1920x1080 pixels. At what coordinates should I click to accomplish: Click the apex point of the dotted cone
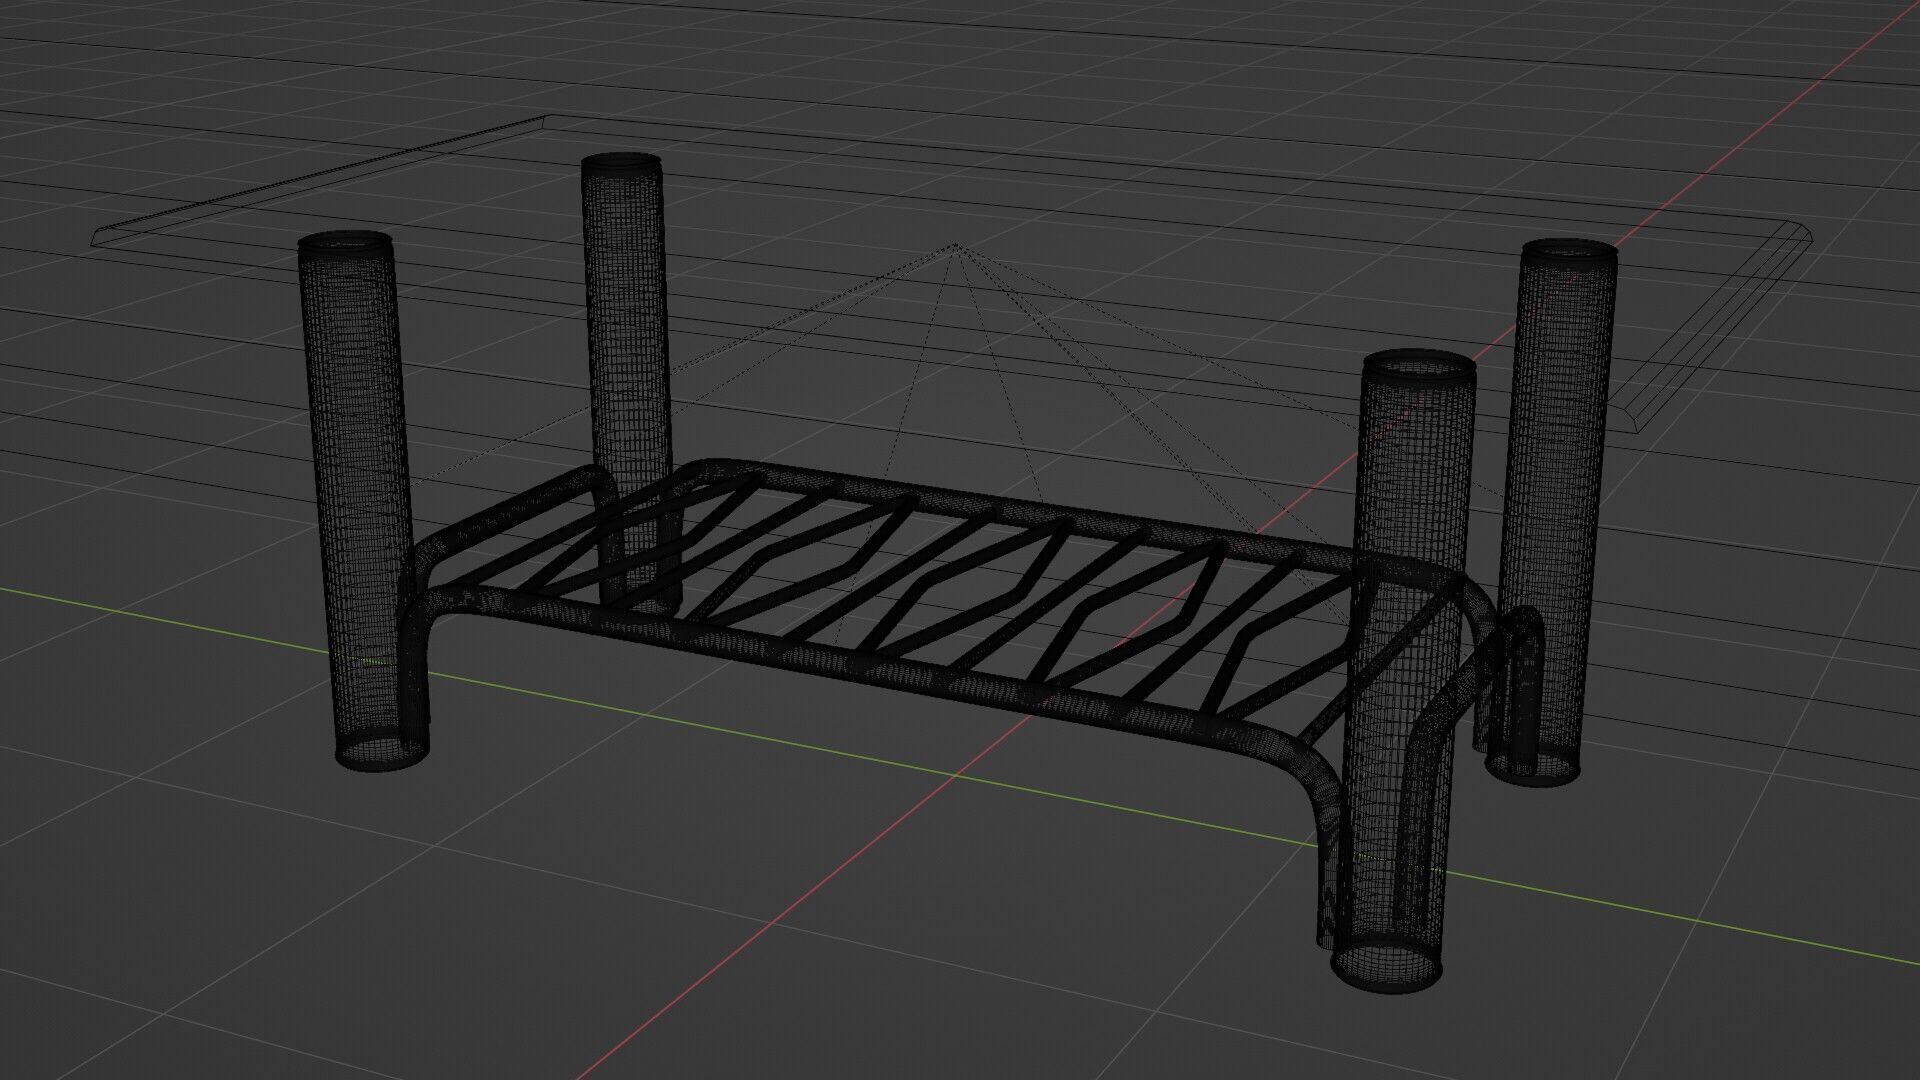(956, 244)
